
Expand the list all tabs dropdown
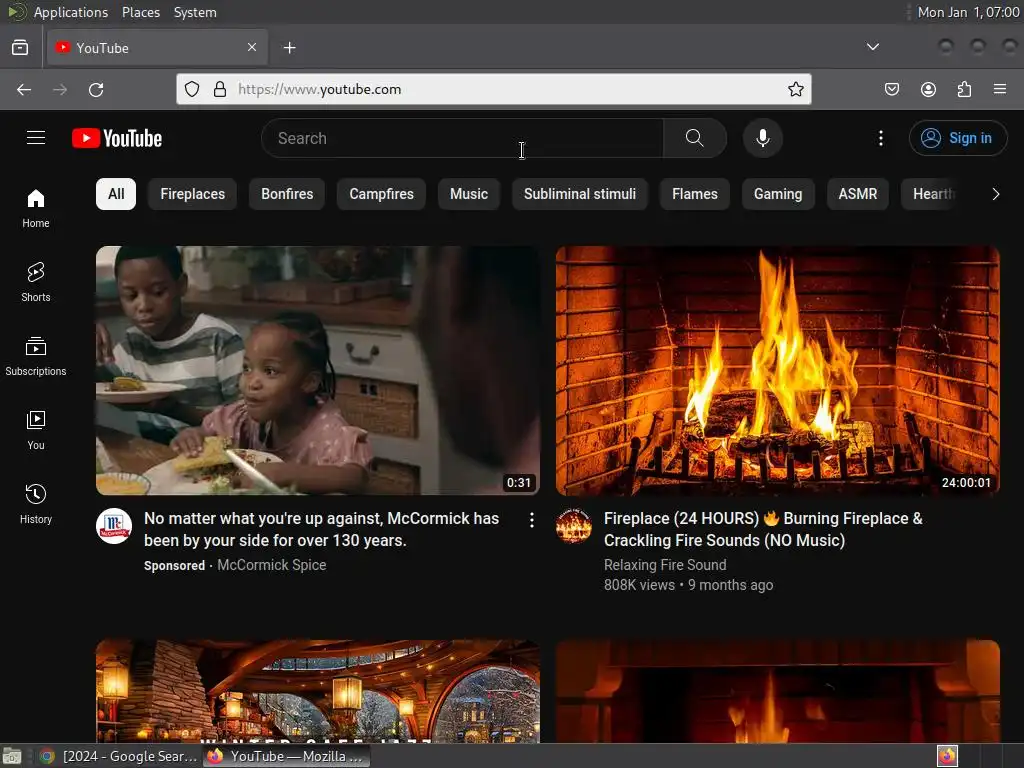click(x=872, y=47)
